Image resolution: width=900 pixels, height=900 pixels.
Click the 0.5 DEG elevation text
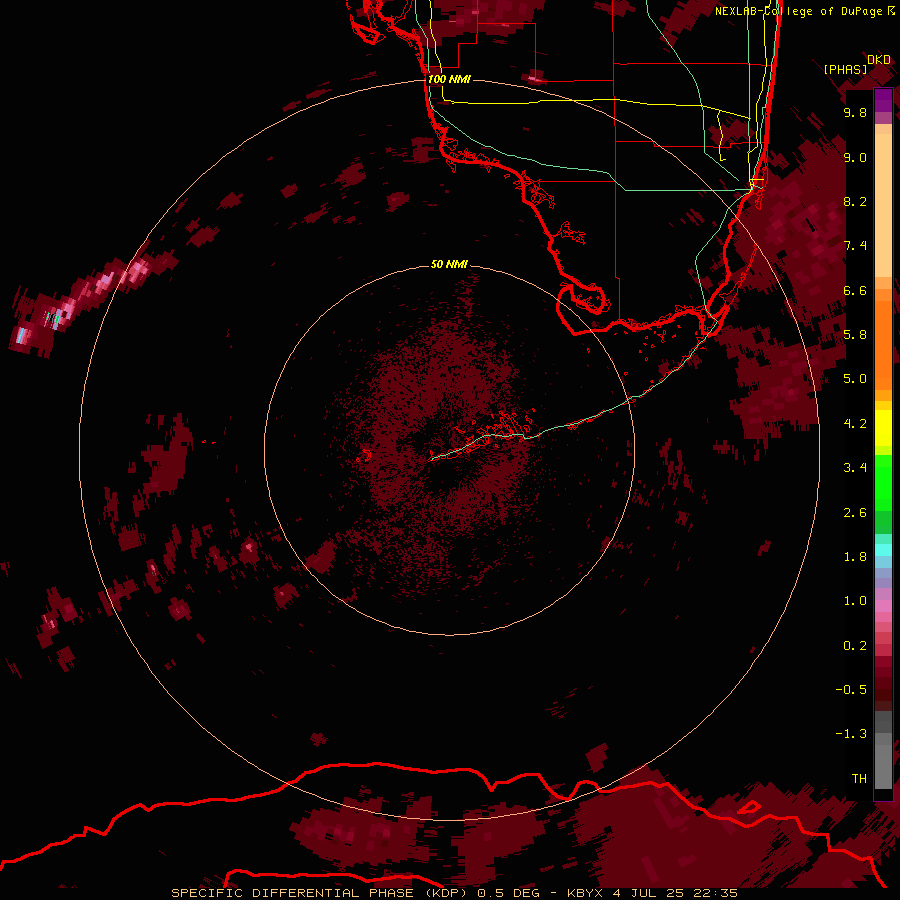[x=509, y=893]
